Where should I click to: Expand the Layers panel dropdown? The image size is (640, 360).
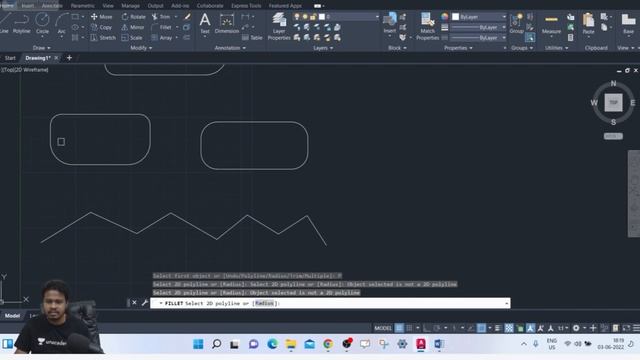pyautogui.click(x=323, y=48)
